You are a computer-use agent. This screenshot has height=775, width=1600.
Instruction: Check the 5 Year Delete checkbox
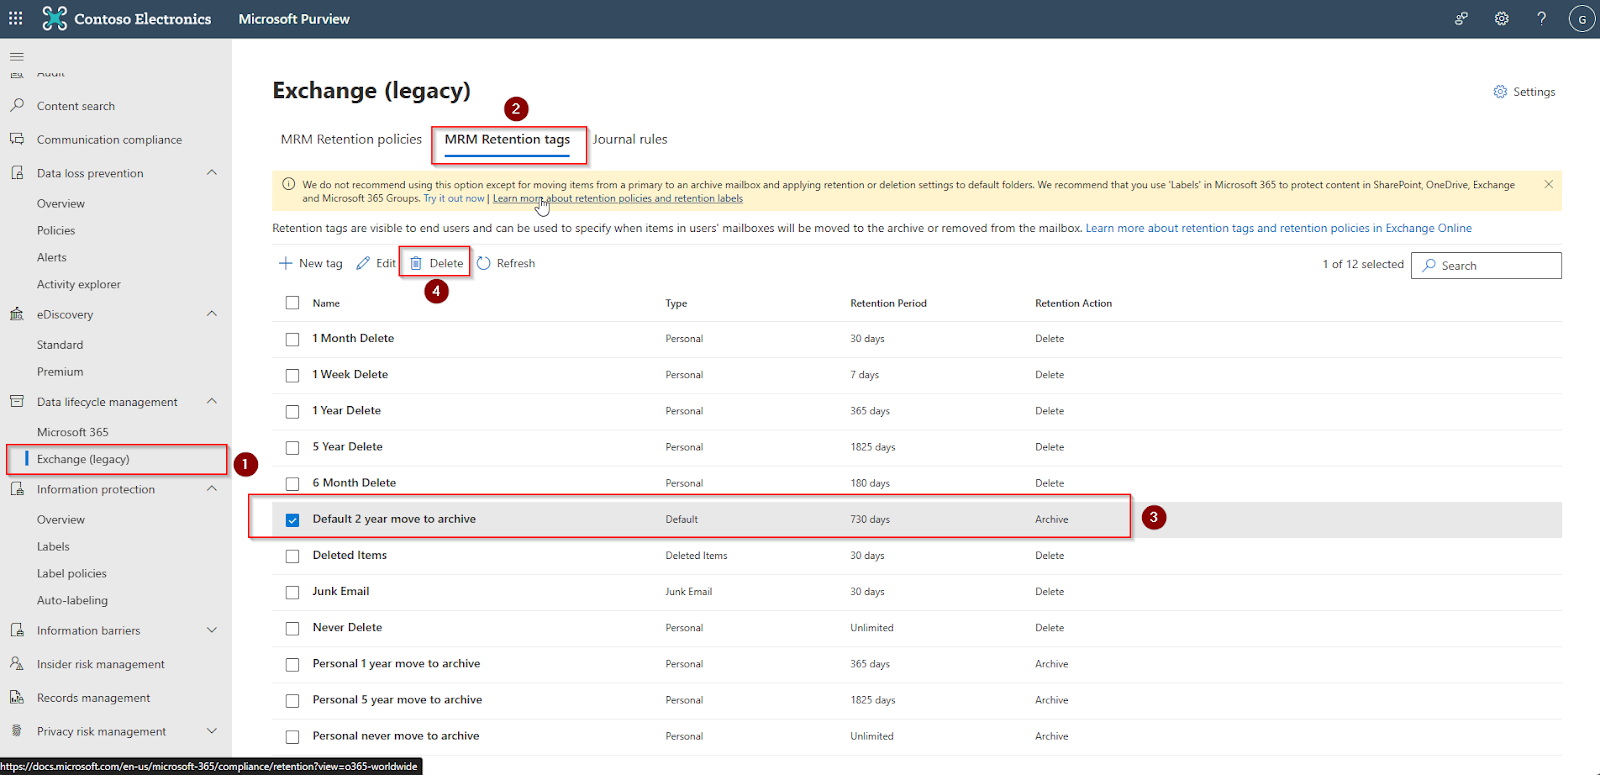pyautogui.click(x=292, y=447)
